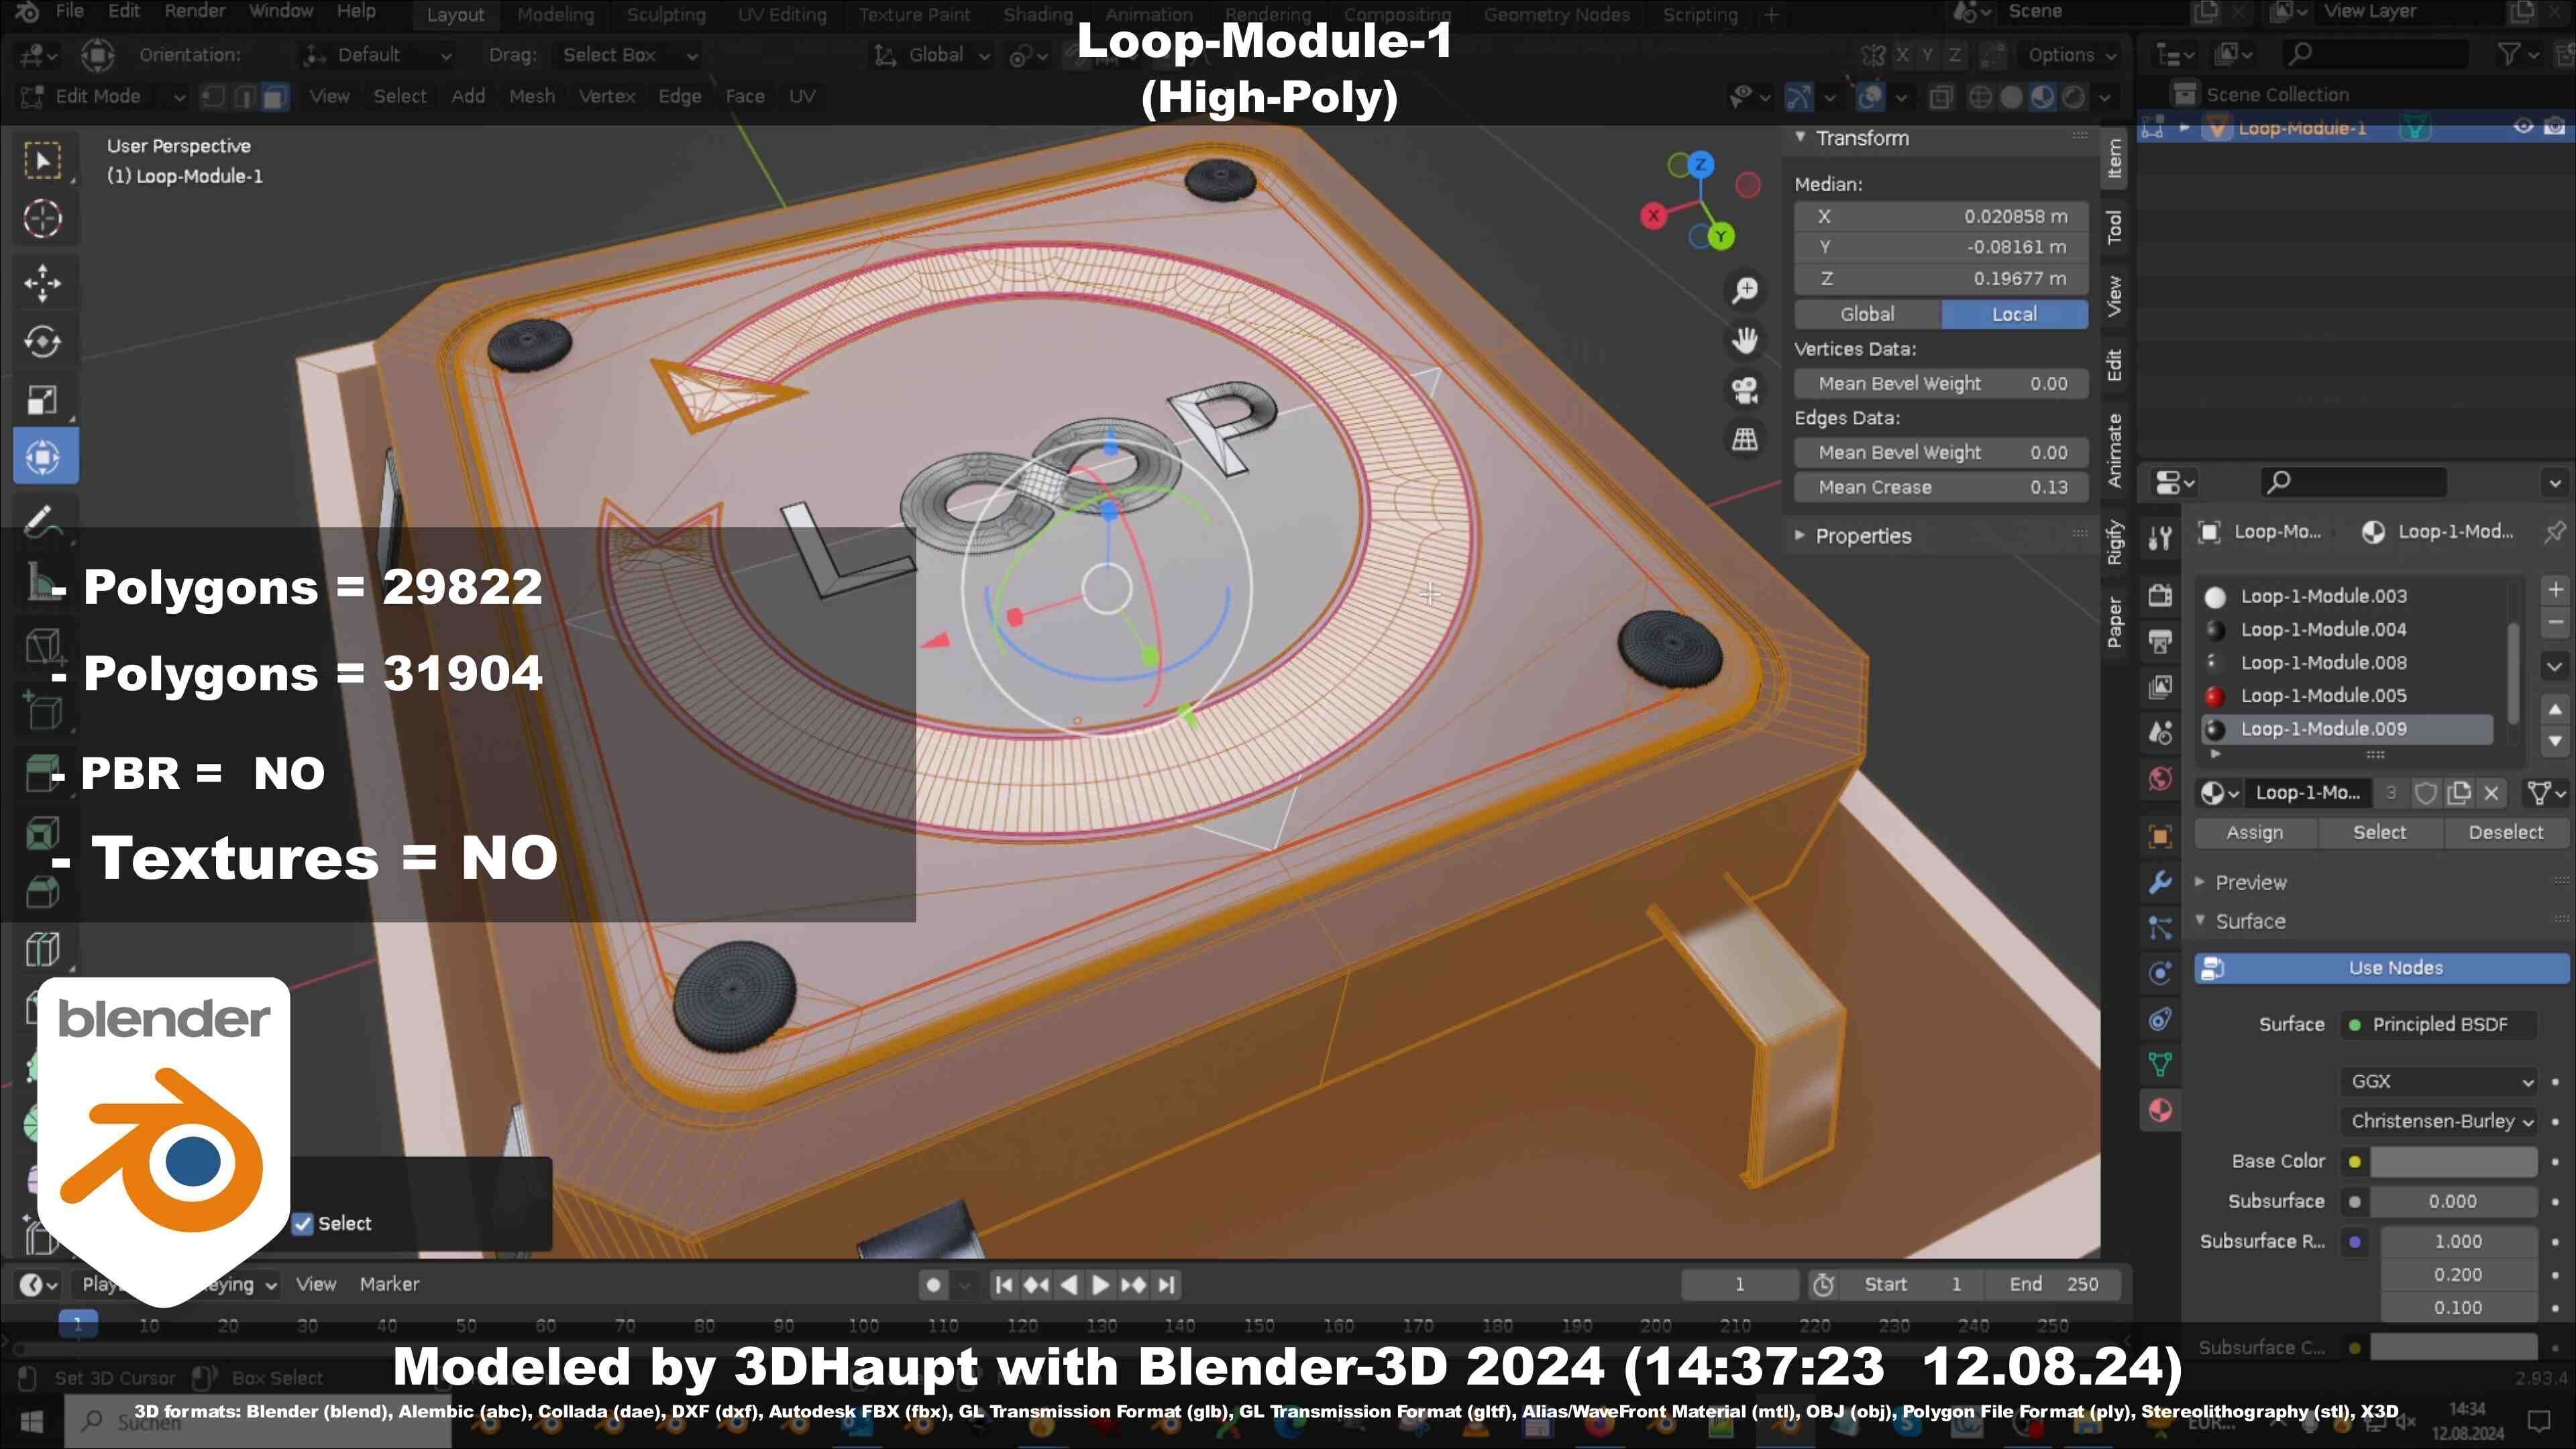
Task: Choose the Move tool
Action: click(42, 284)
